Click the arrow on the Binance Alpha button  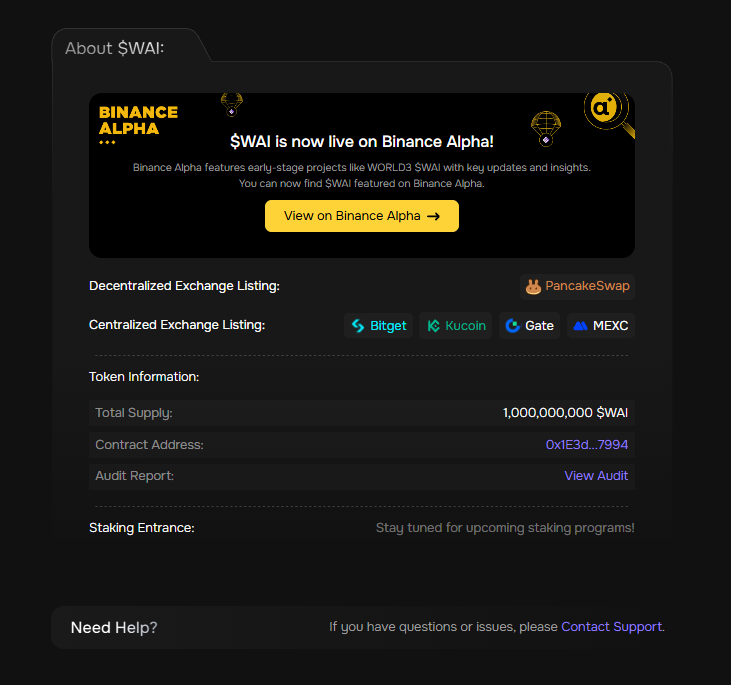click(x=433, y=216)
